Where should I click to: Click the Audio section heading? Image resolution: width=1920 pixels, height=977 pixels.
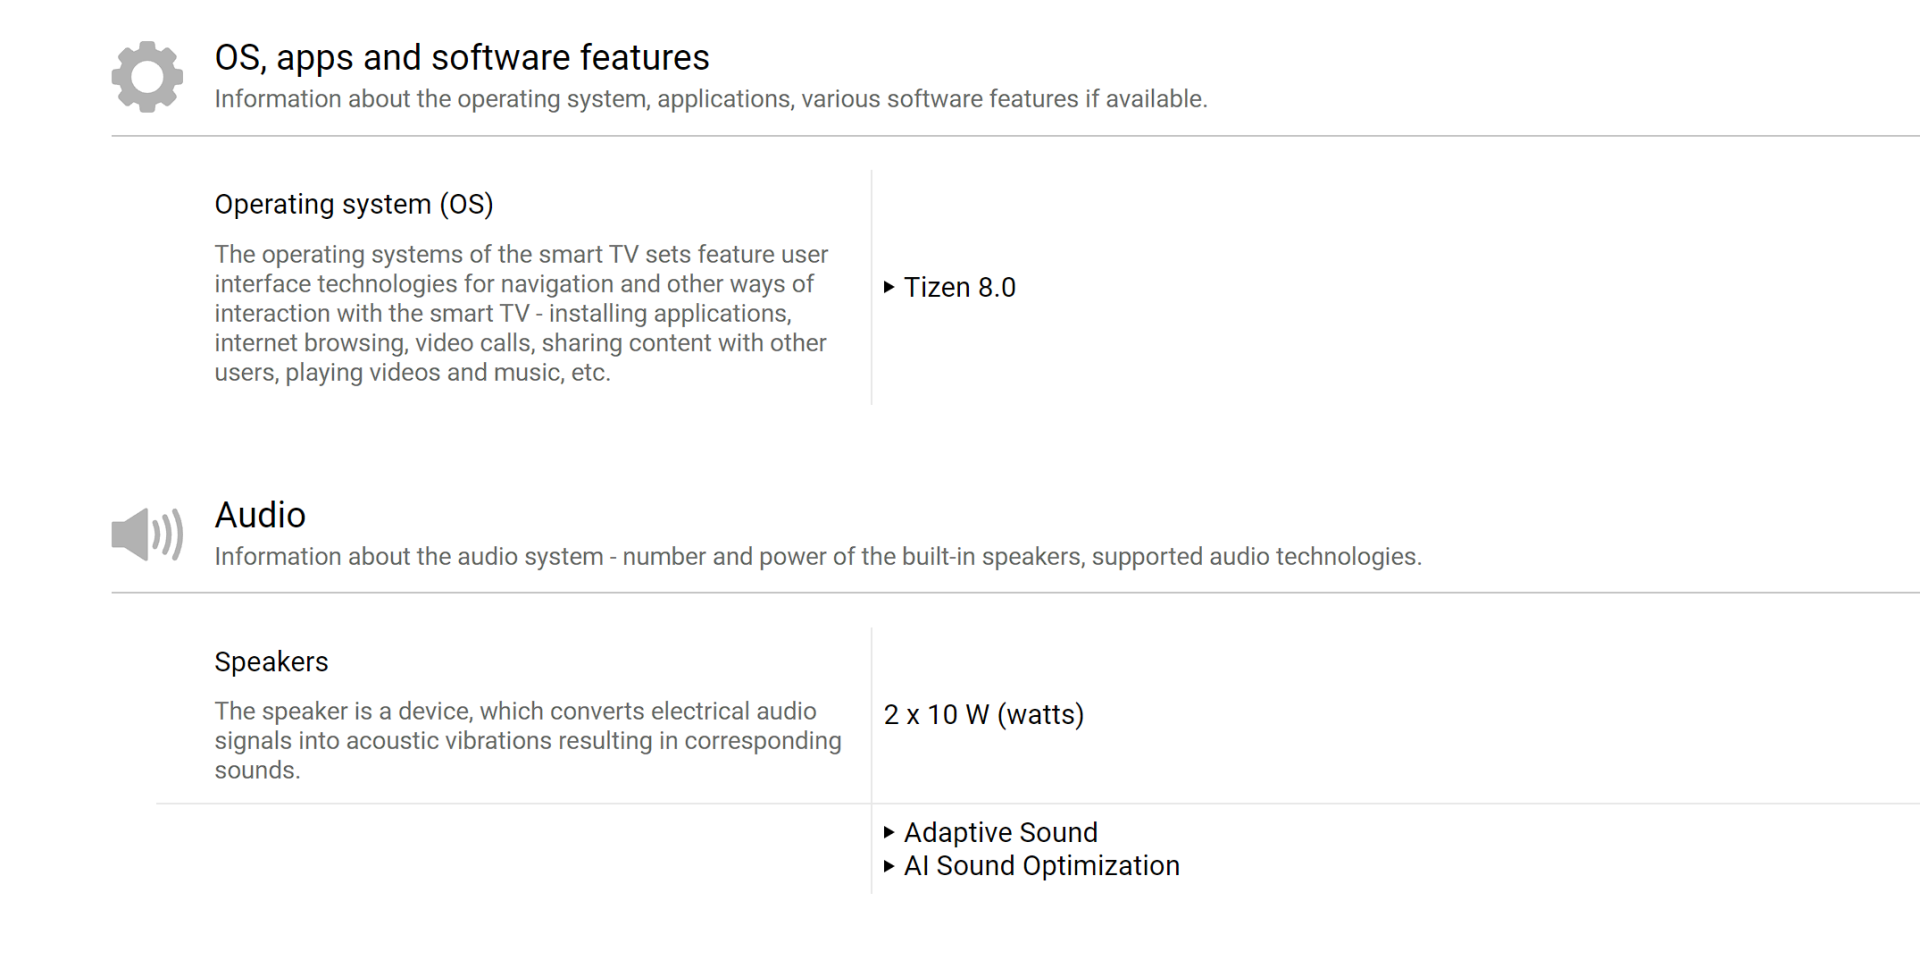click(x=260, y=515)
